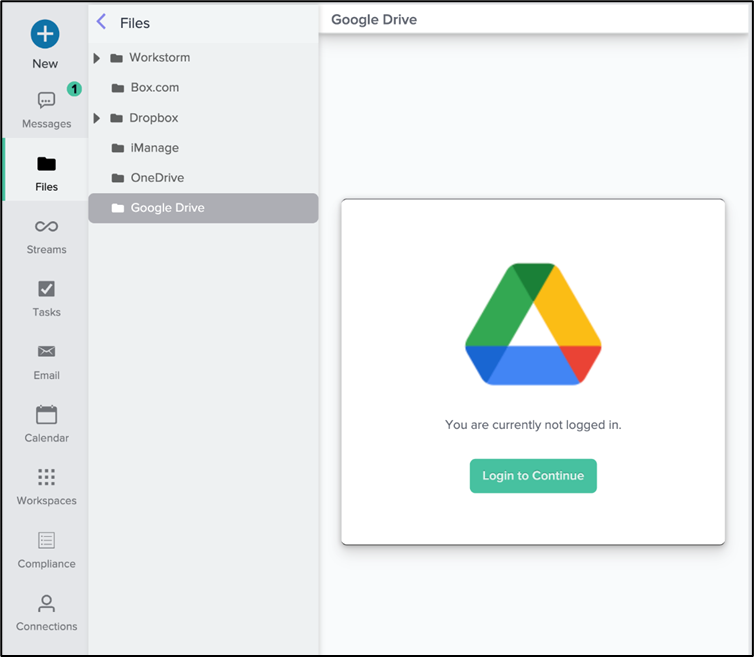Open the Workspaces grid icon
Screen dimensions: 754x657
coord(47,477)
